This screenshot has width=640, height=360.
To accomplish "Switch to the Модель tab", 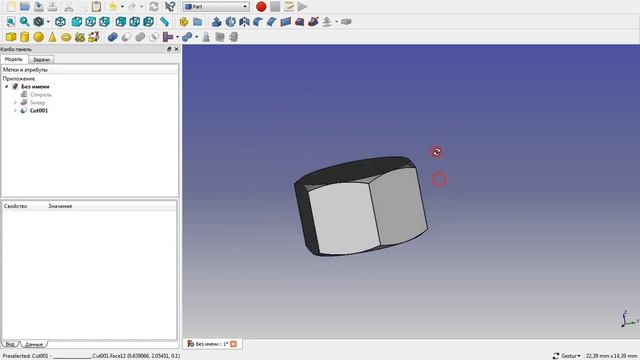I will (x=14, y=59).
